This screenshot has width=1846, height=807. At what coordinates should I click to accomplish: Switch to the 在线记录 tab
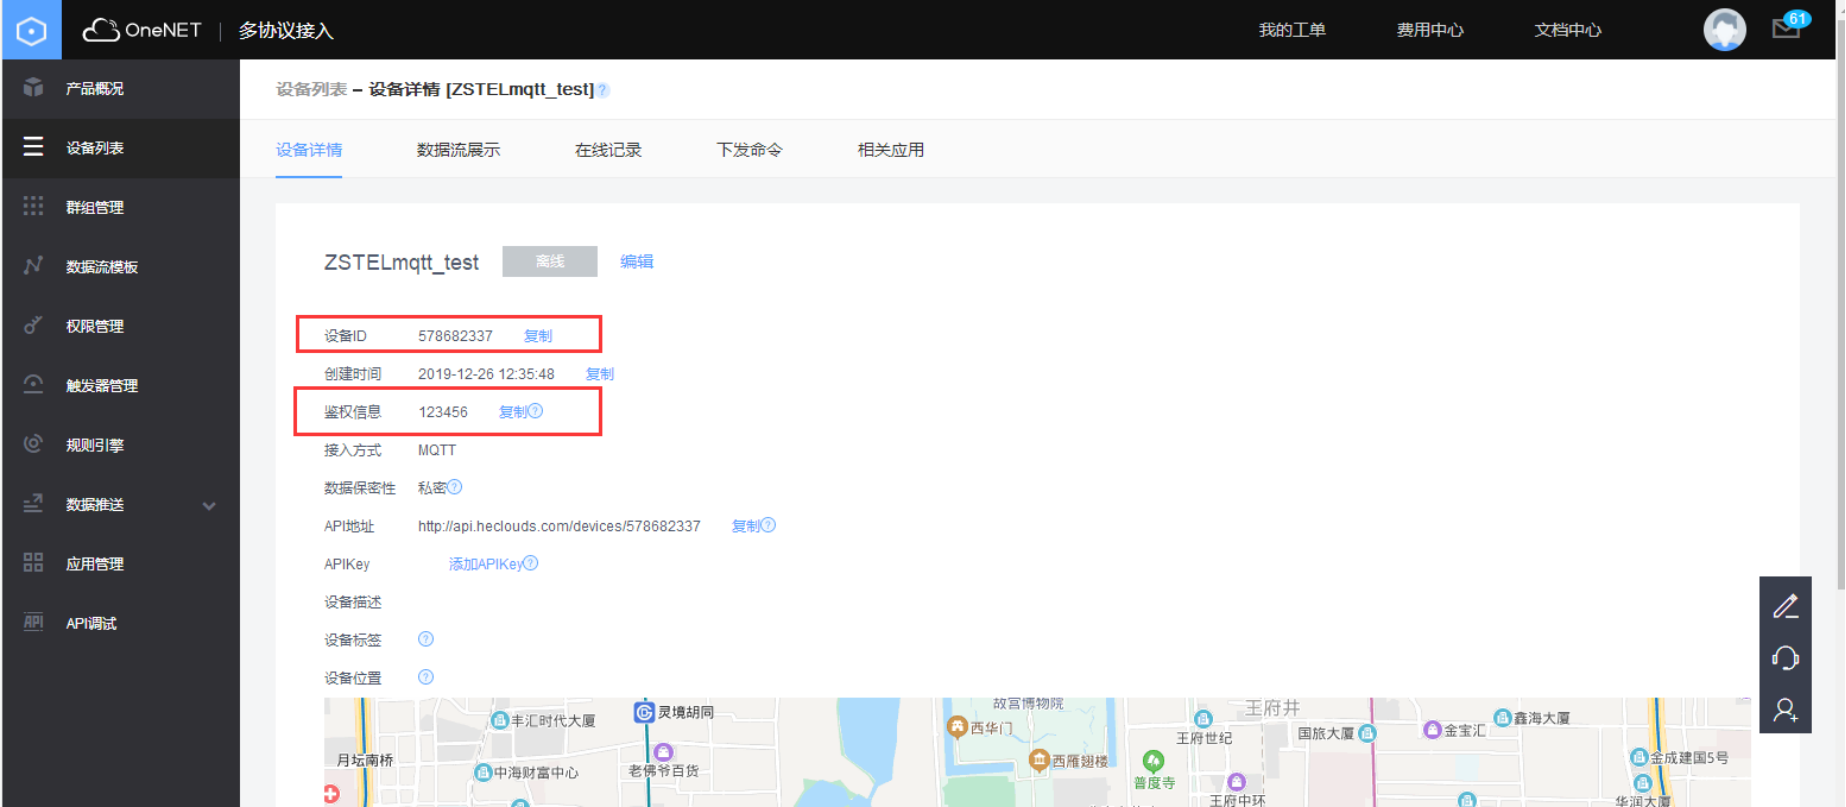click(608, 150)
